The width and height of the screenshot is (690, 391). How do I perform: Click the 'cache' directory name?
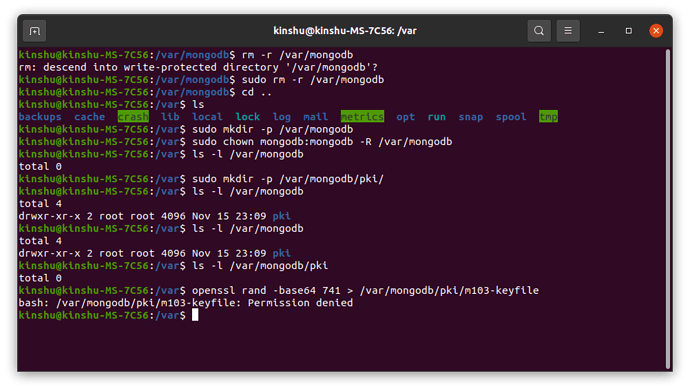pyautogui.click(x=90, y=117)
